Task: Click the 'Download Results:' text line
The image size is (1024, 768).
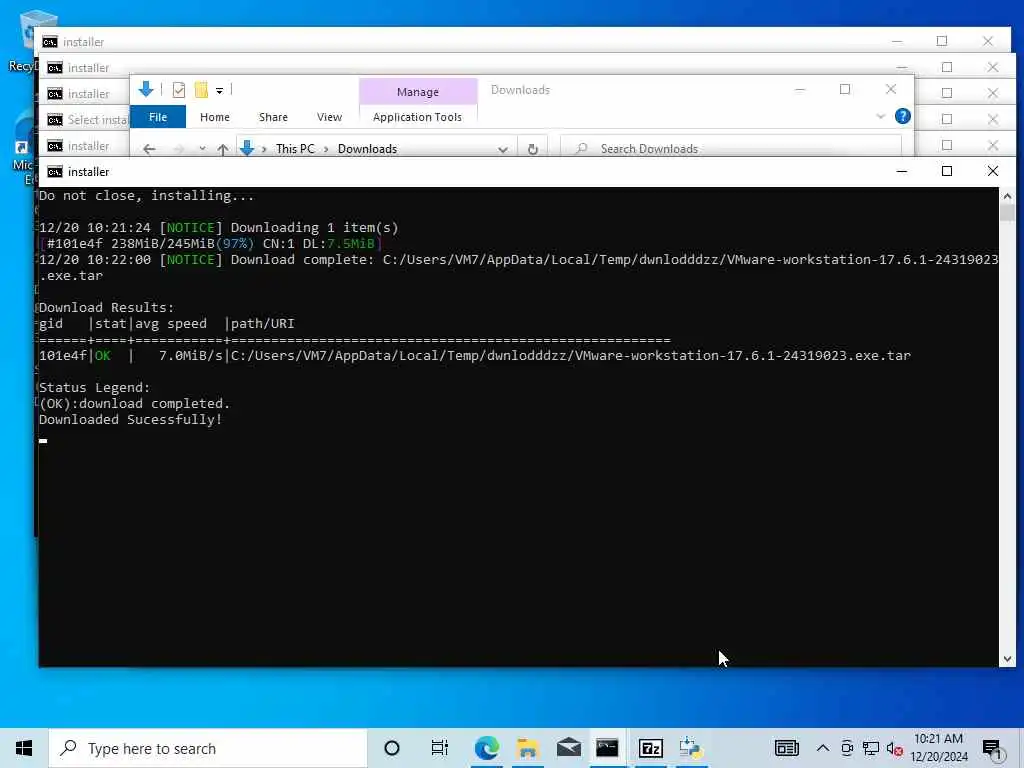Action: [x=106, y=307]
